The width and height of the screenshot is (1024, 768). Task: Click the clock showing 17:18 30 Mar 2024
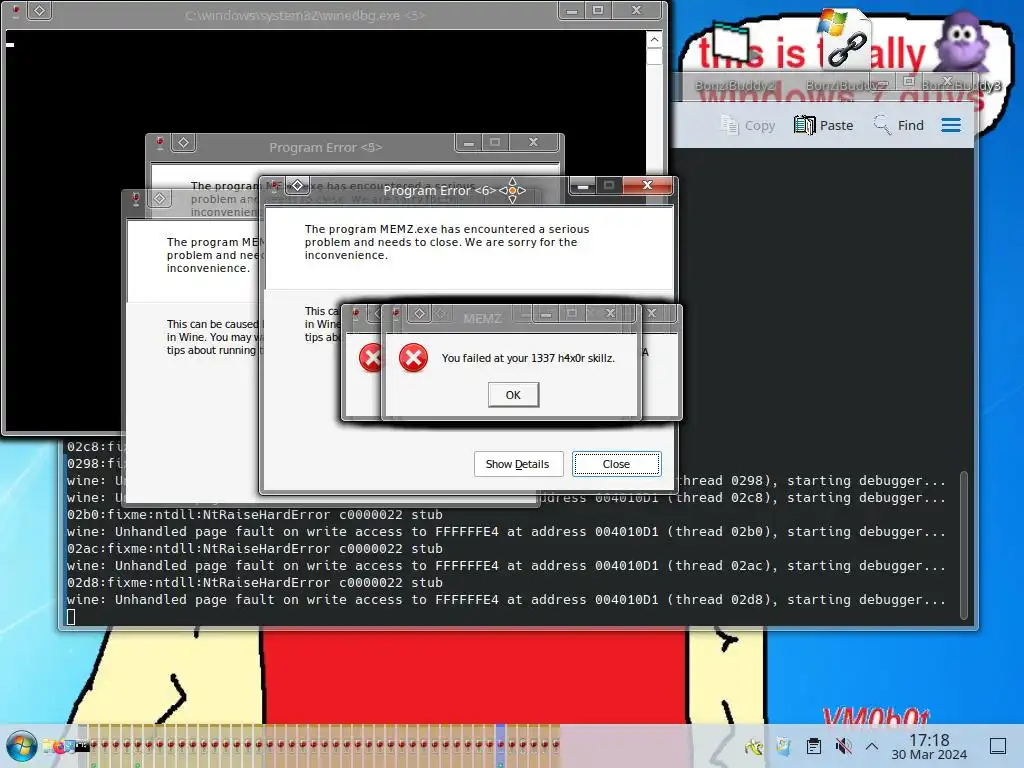click(929, 746)
